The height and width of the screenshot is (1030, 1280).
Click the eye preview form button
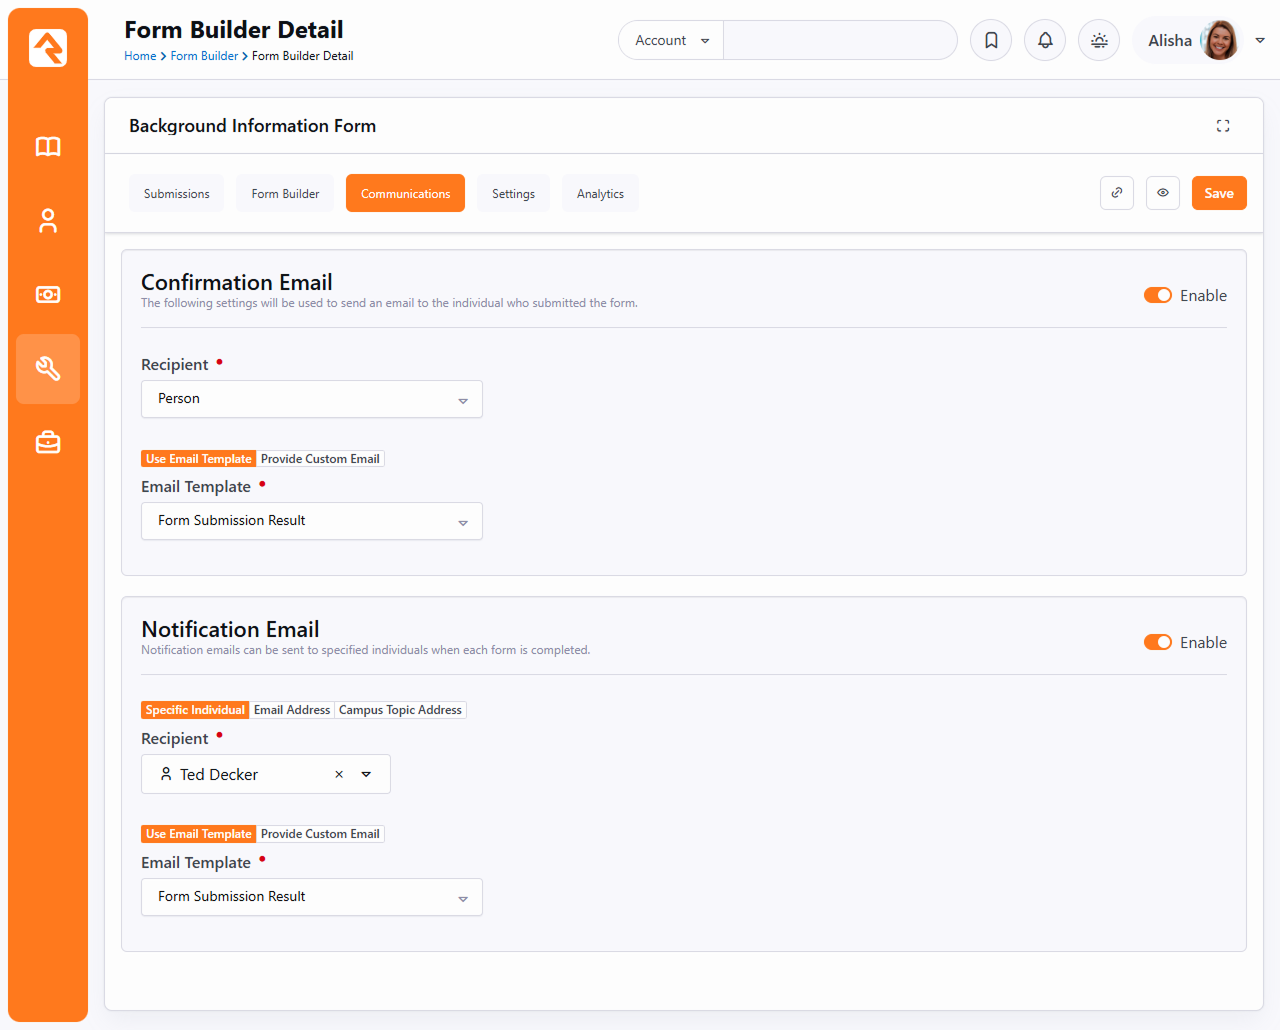[1163, 193]
